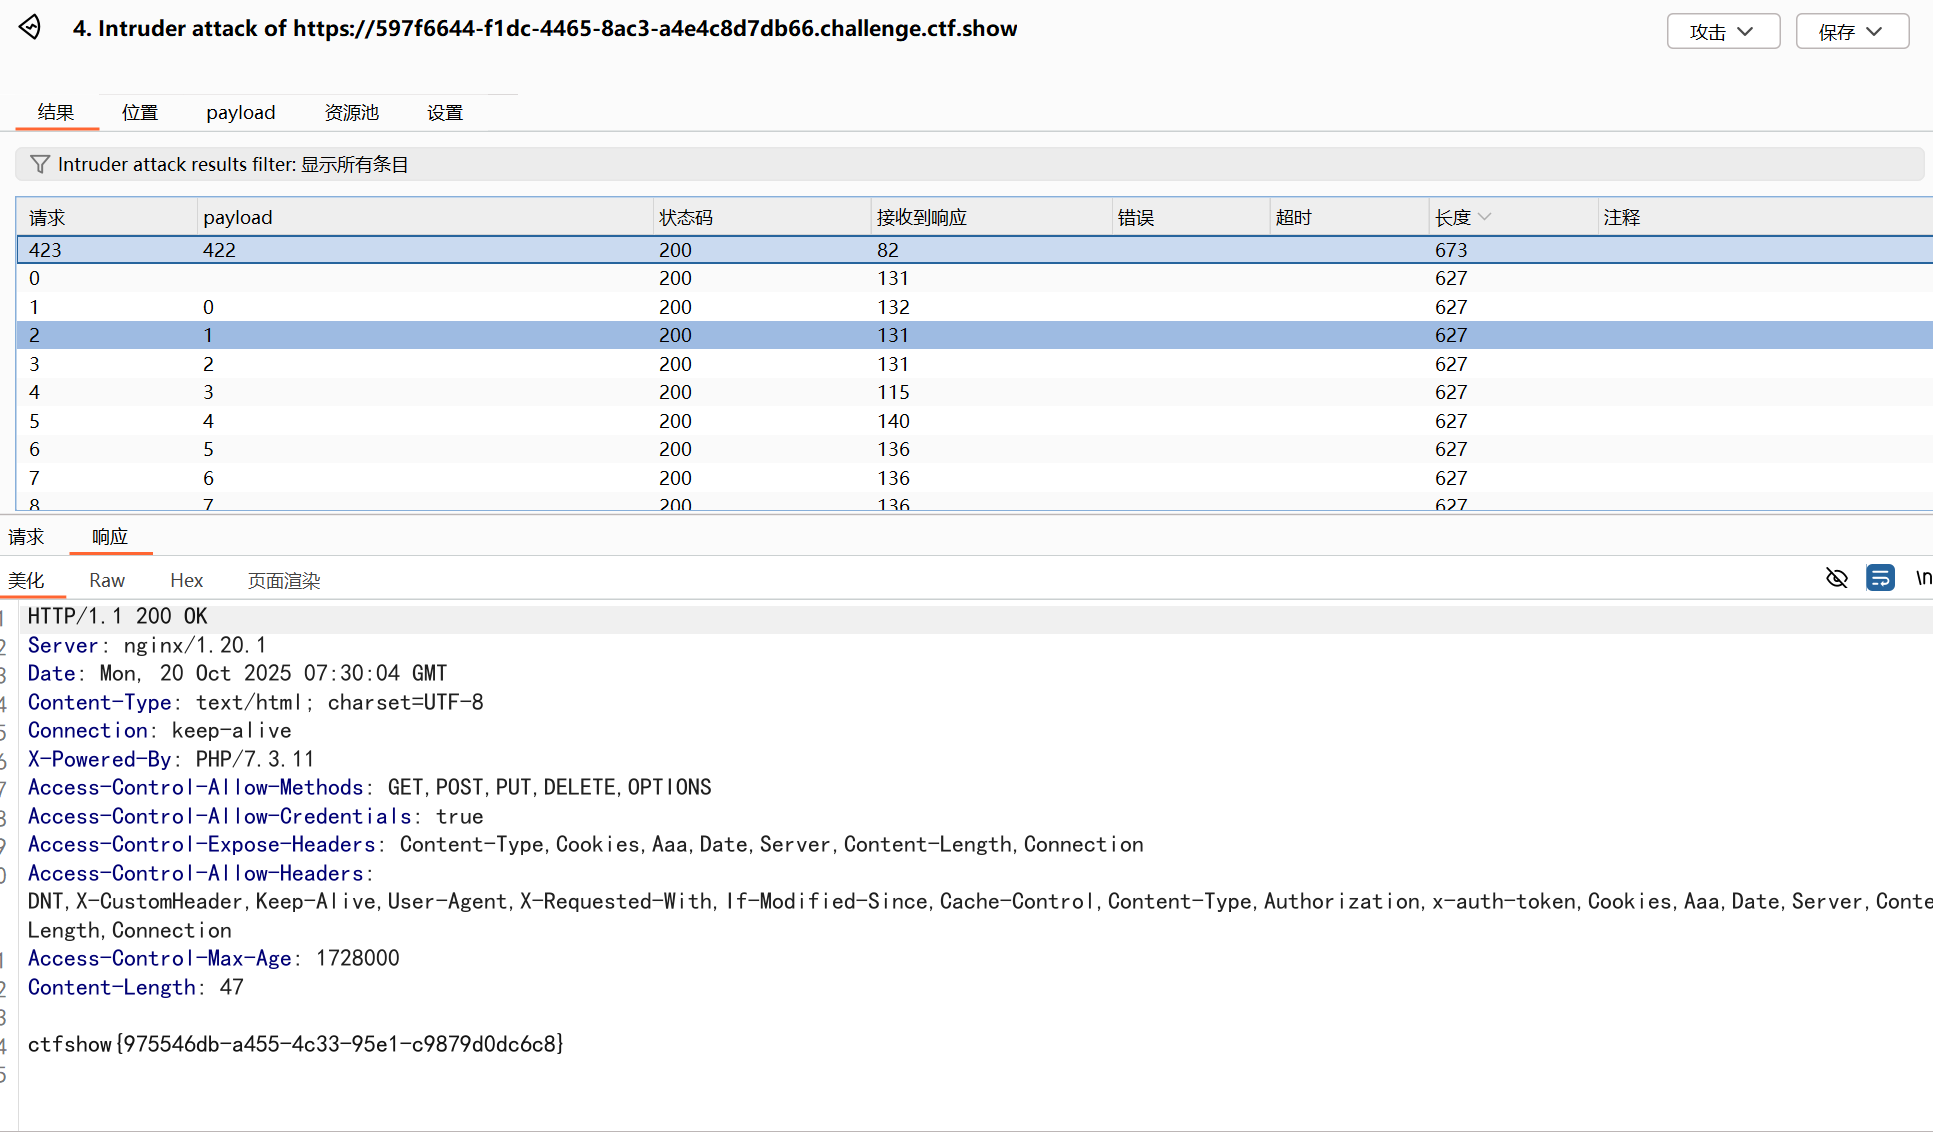Open the 页面渲染 render tab
Image resolution: width=1933 pixels, height=1138 pixels.
283,581
